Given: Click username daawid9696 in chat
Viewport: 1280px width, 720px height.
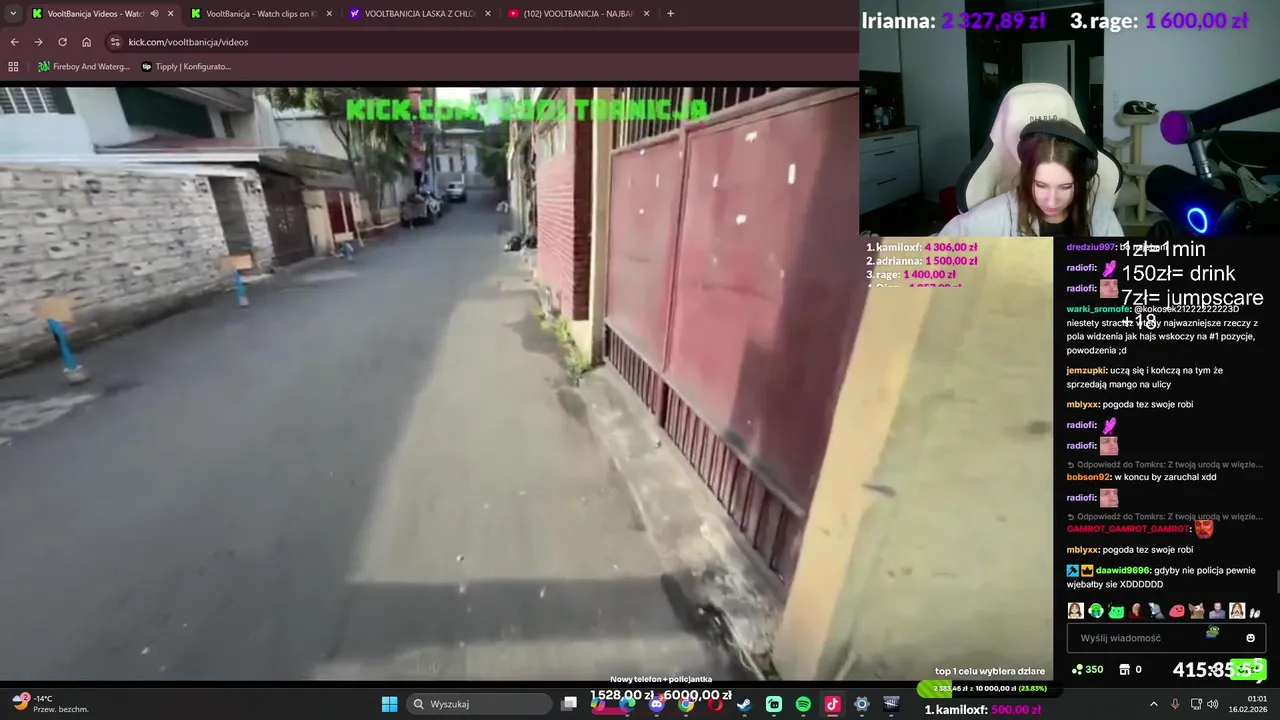Looking at the screenshot, I should [1123, 570].
